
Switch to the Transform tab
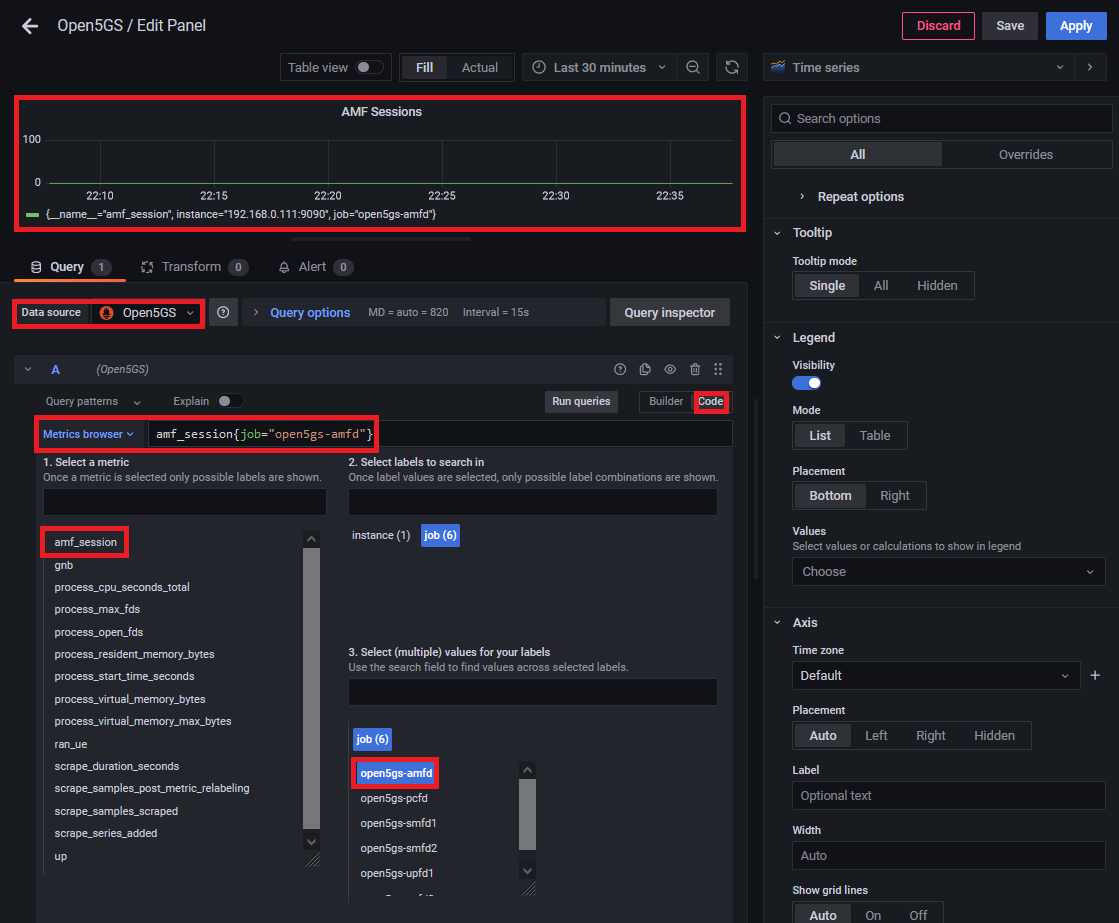coord(194,267)
